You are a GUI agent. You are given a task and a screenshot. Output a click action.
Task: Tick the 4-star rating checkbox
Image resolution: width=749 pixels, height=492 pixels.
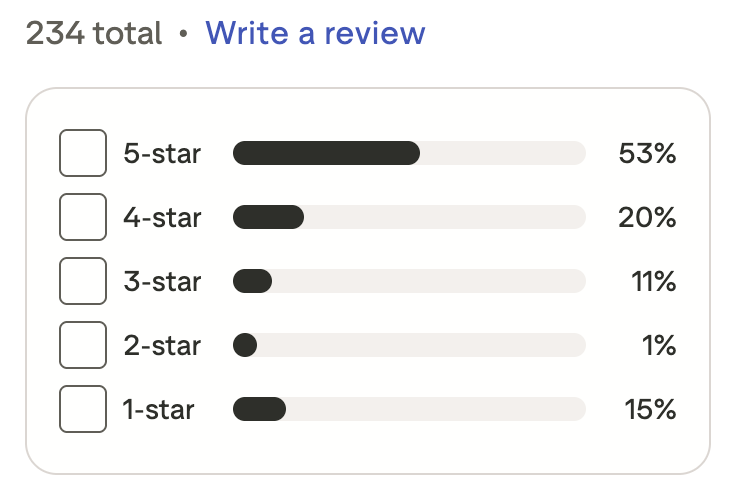[83, 217]
